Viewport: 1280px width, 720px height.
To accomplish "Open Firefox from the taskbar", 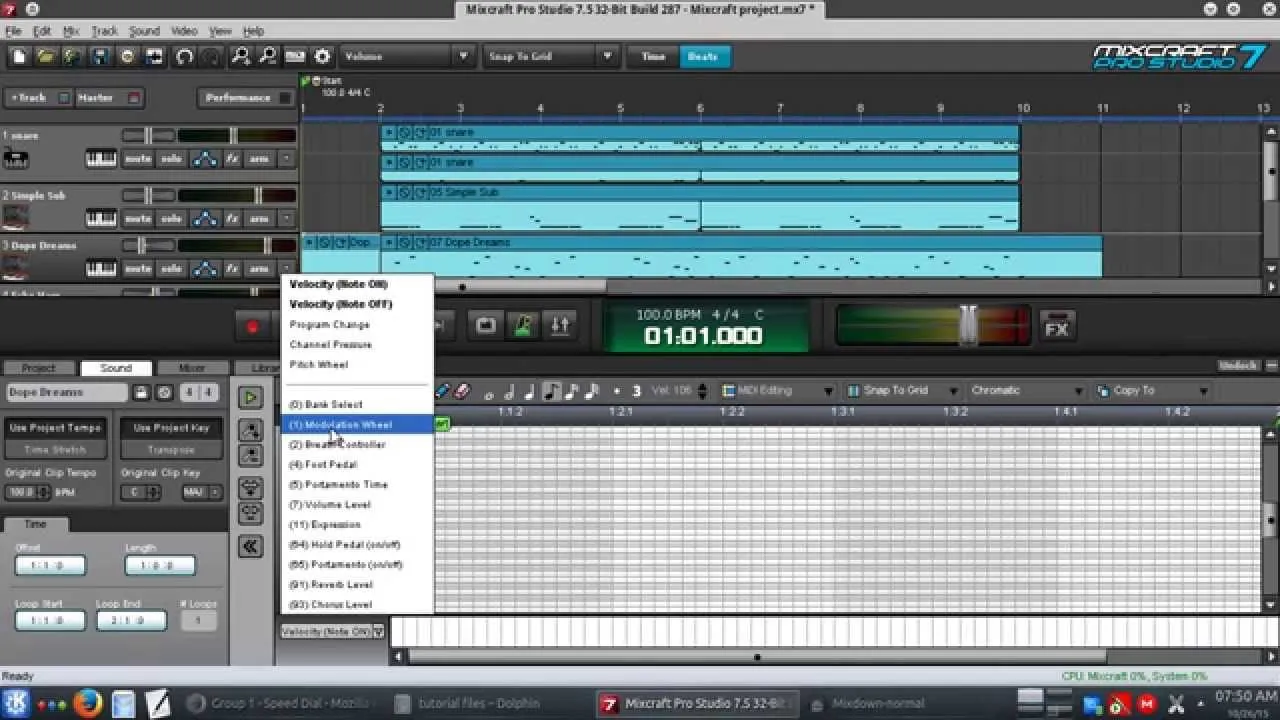I will 87,703.
